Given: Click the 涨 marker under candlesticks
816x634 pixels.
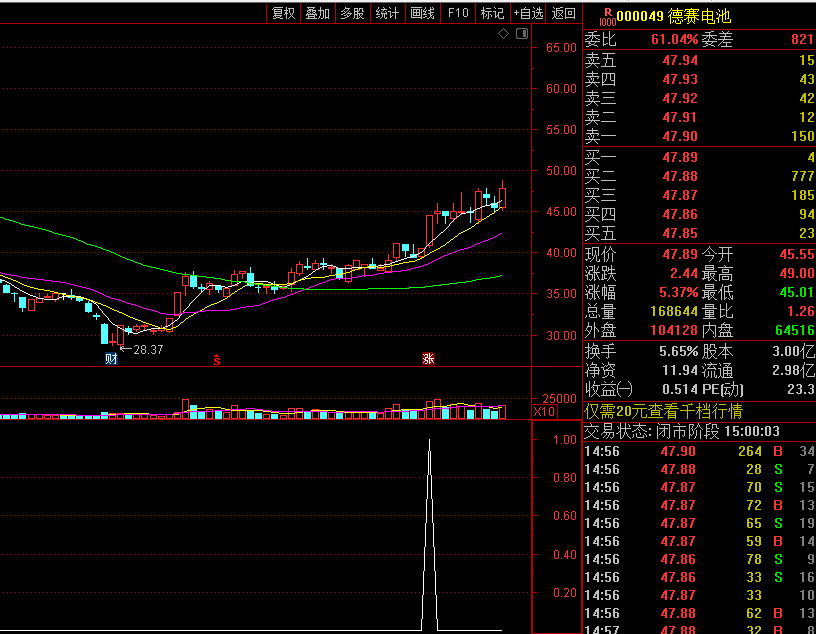Looking at the screenshot, I should pyautogui.click(x=428, y=359).
